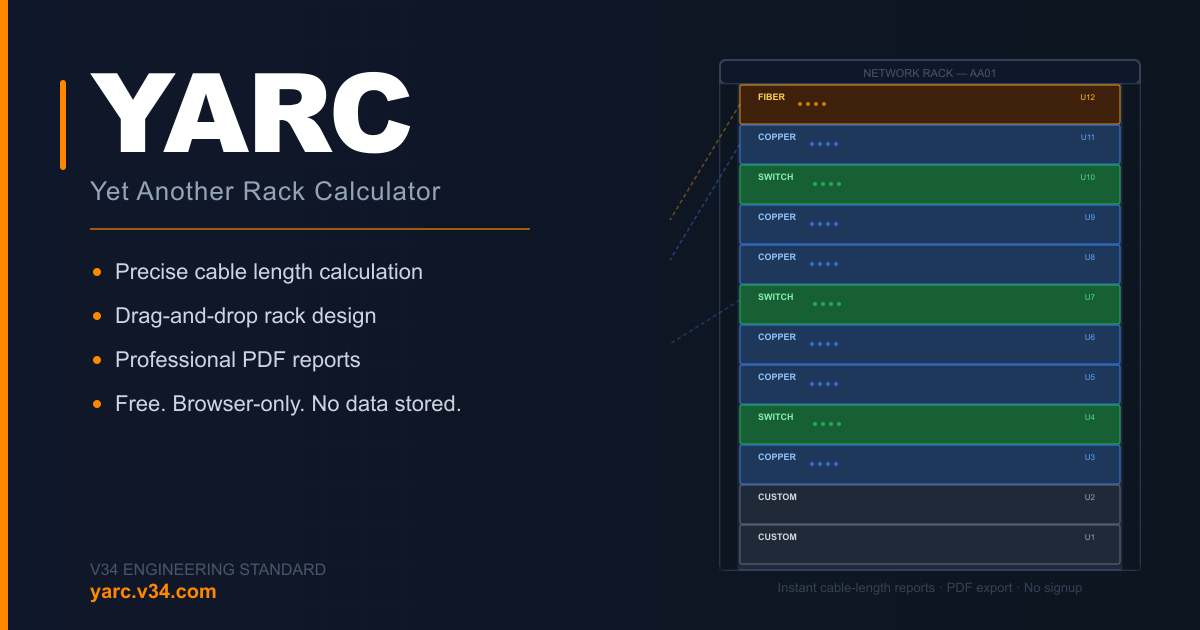Viewport: 1200px width, 630px height.
Task: Select the CUSTOM unit in slot U2
Action: click(930, 504)
